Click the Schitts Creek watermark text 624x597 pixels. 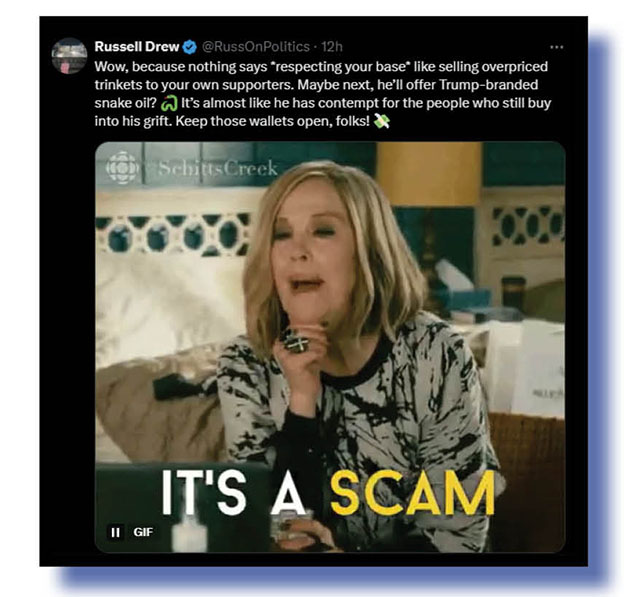click(x=218, y=168)
